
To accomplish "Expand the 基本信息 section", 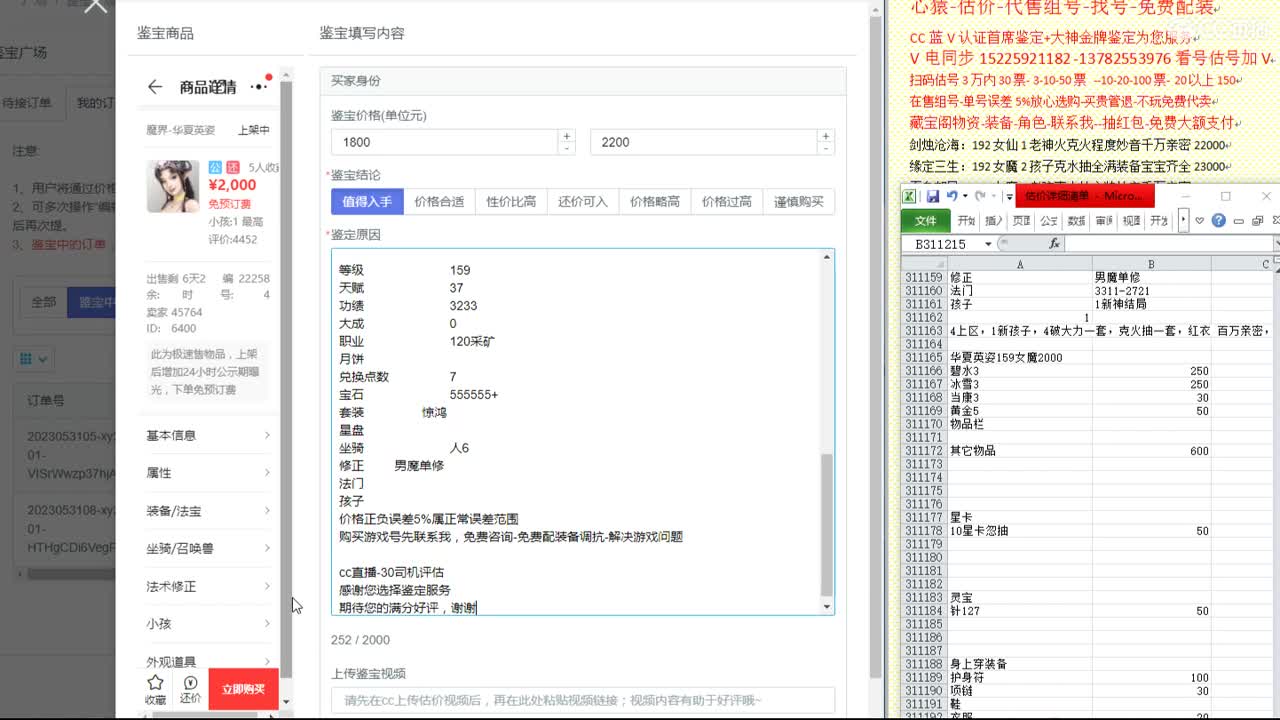I will point(205,435).
